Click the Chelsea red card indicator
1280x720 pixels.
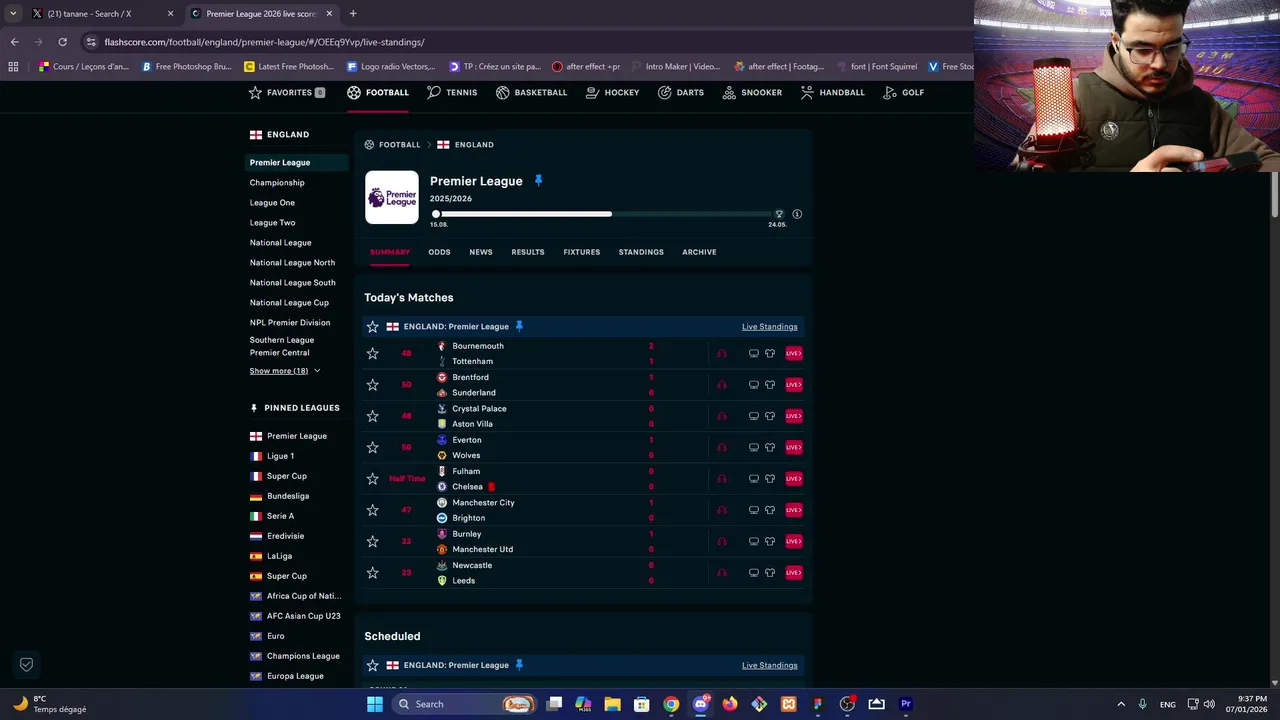point(491,487)
